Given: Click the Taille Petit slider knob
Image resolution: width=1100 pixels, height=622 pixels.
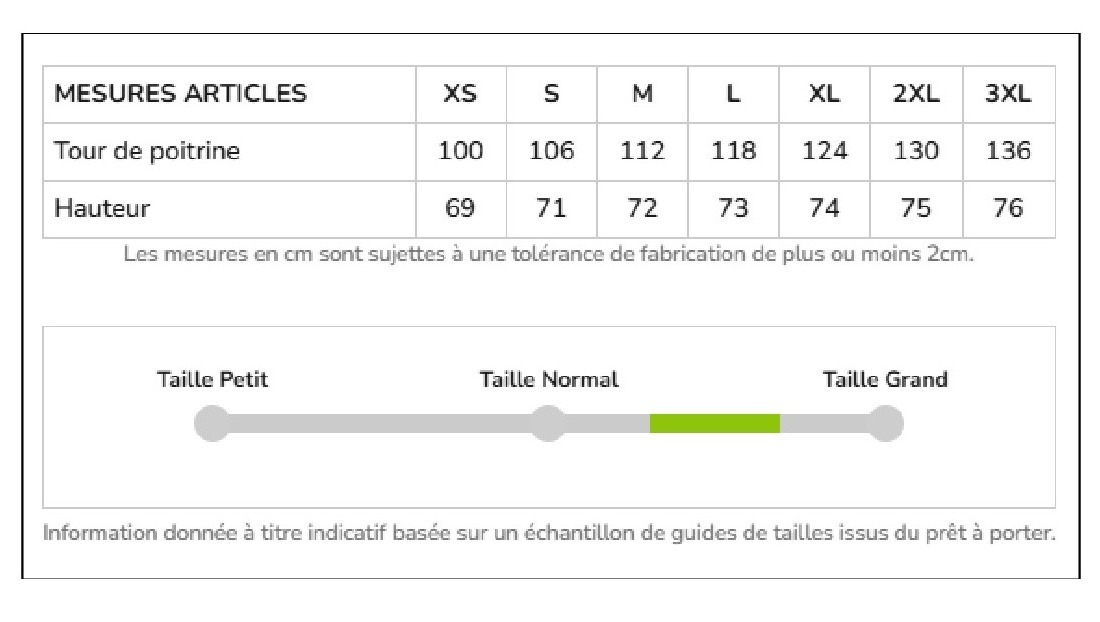Looking at the screenshot, I should pyautogui.click(x=213, y=424).
